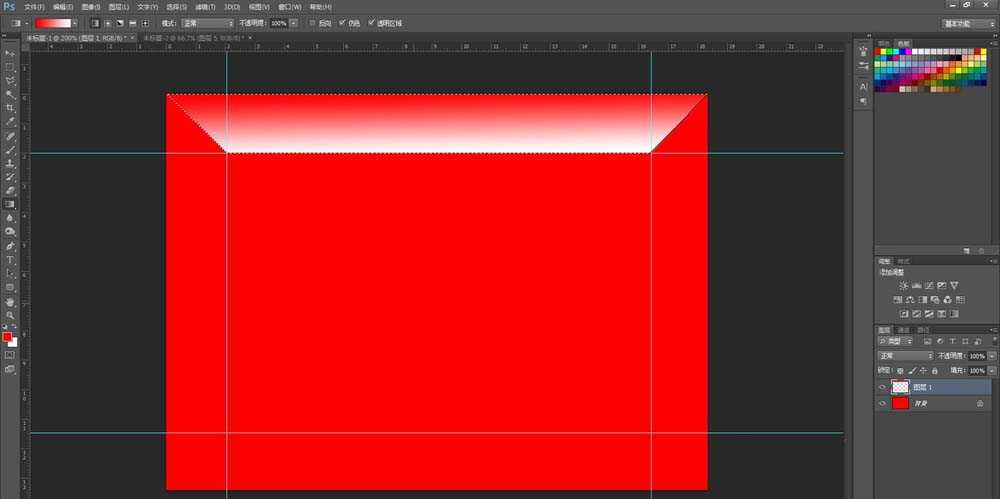Select the Horizontal Type tool

pos(10,259)
